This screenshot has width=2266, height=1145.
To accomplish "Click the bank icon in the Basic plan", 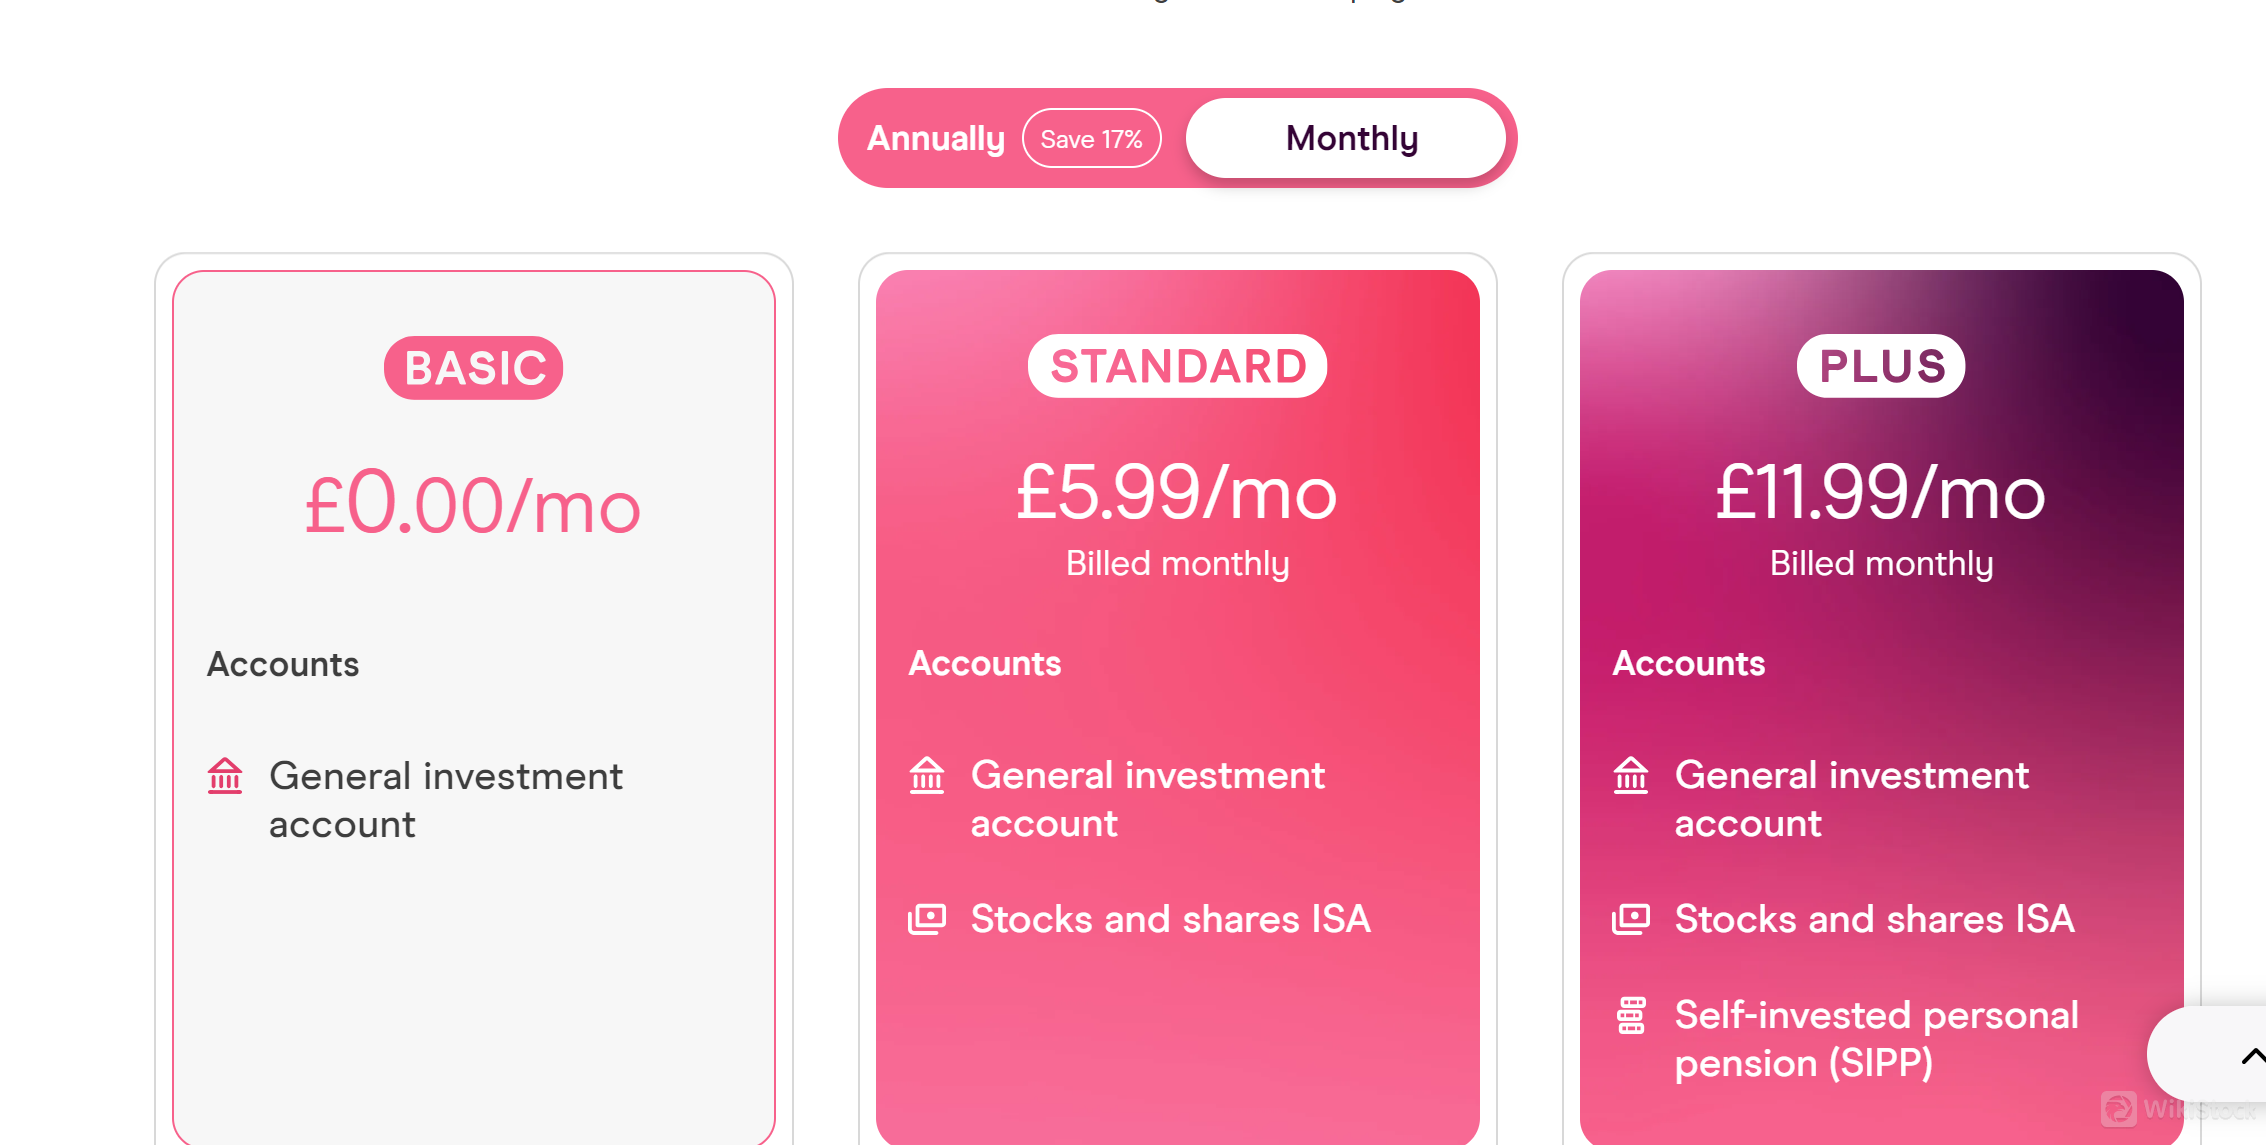I will pos(225,776).
